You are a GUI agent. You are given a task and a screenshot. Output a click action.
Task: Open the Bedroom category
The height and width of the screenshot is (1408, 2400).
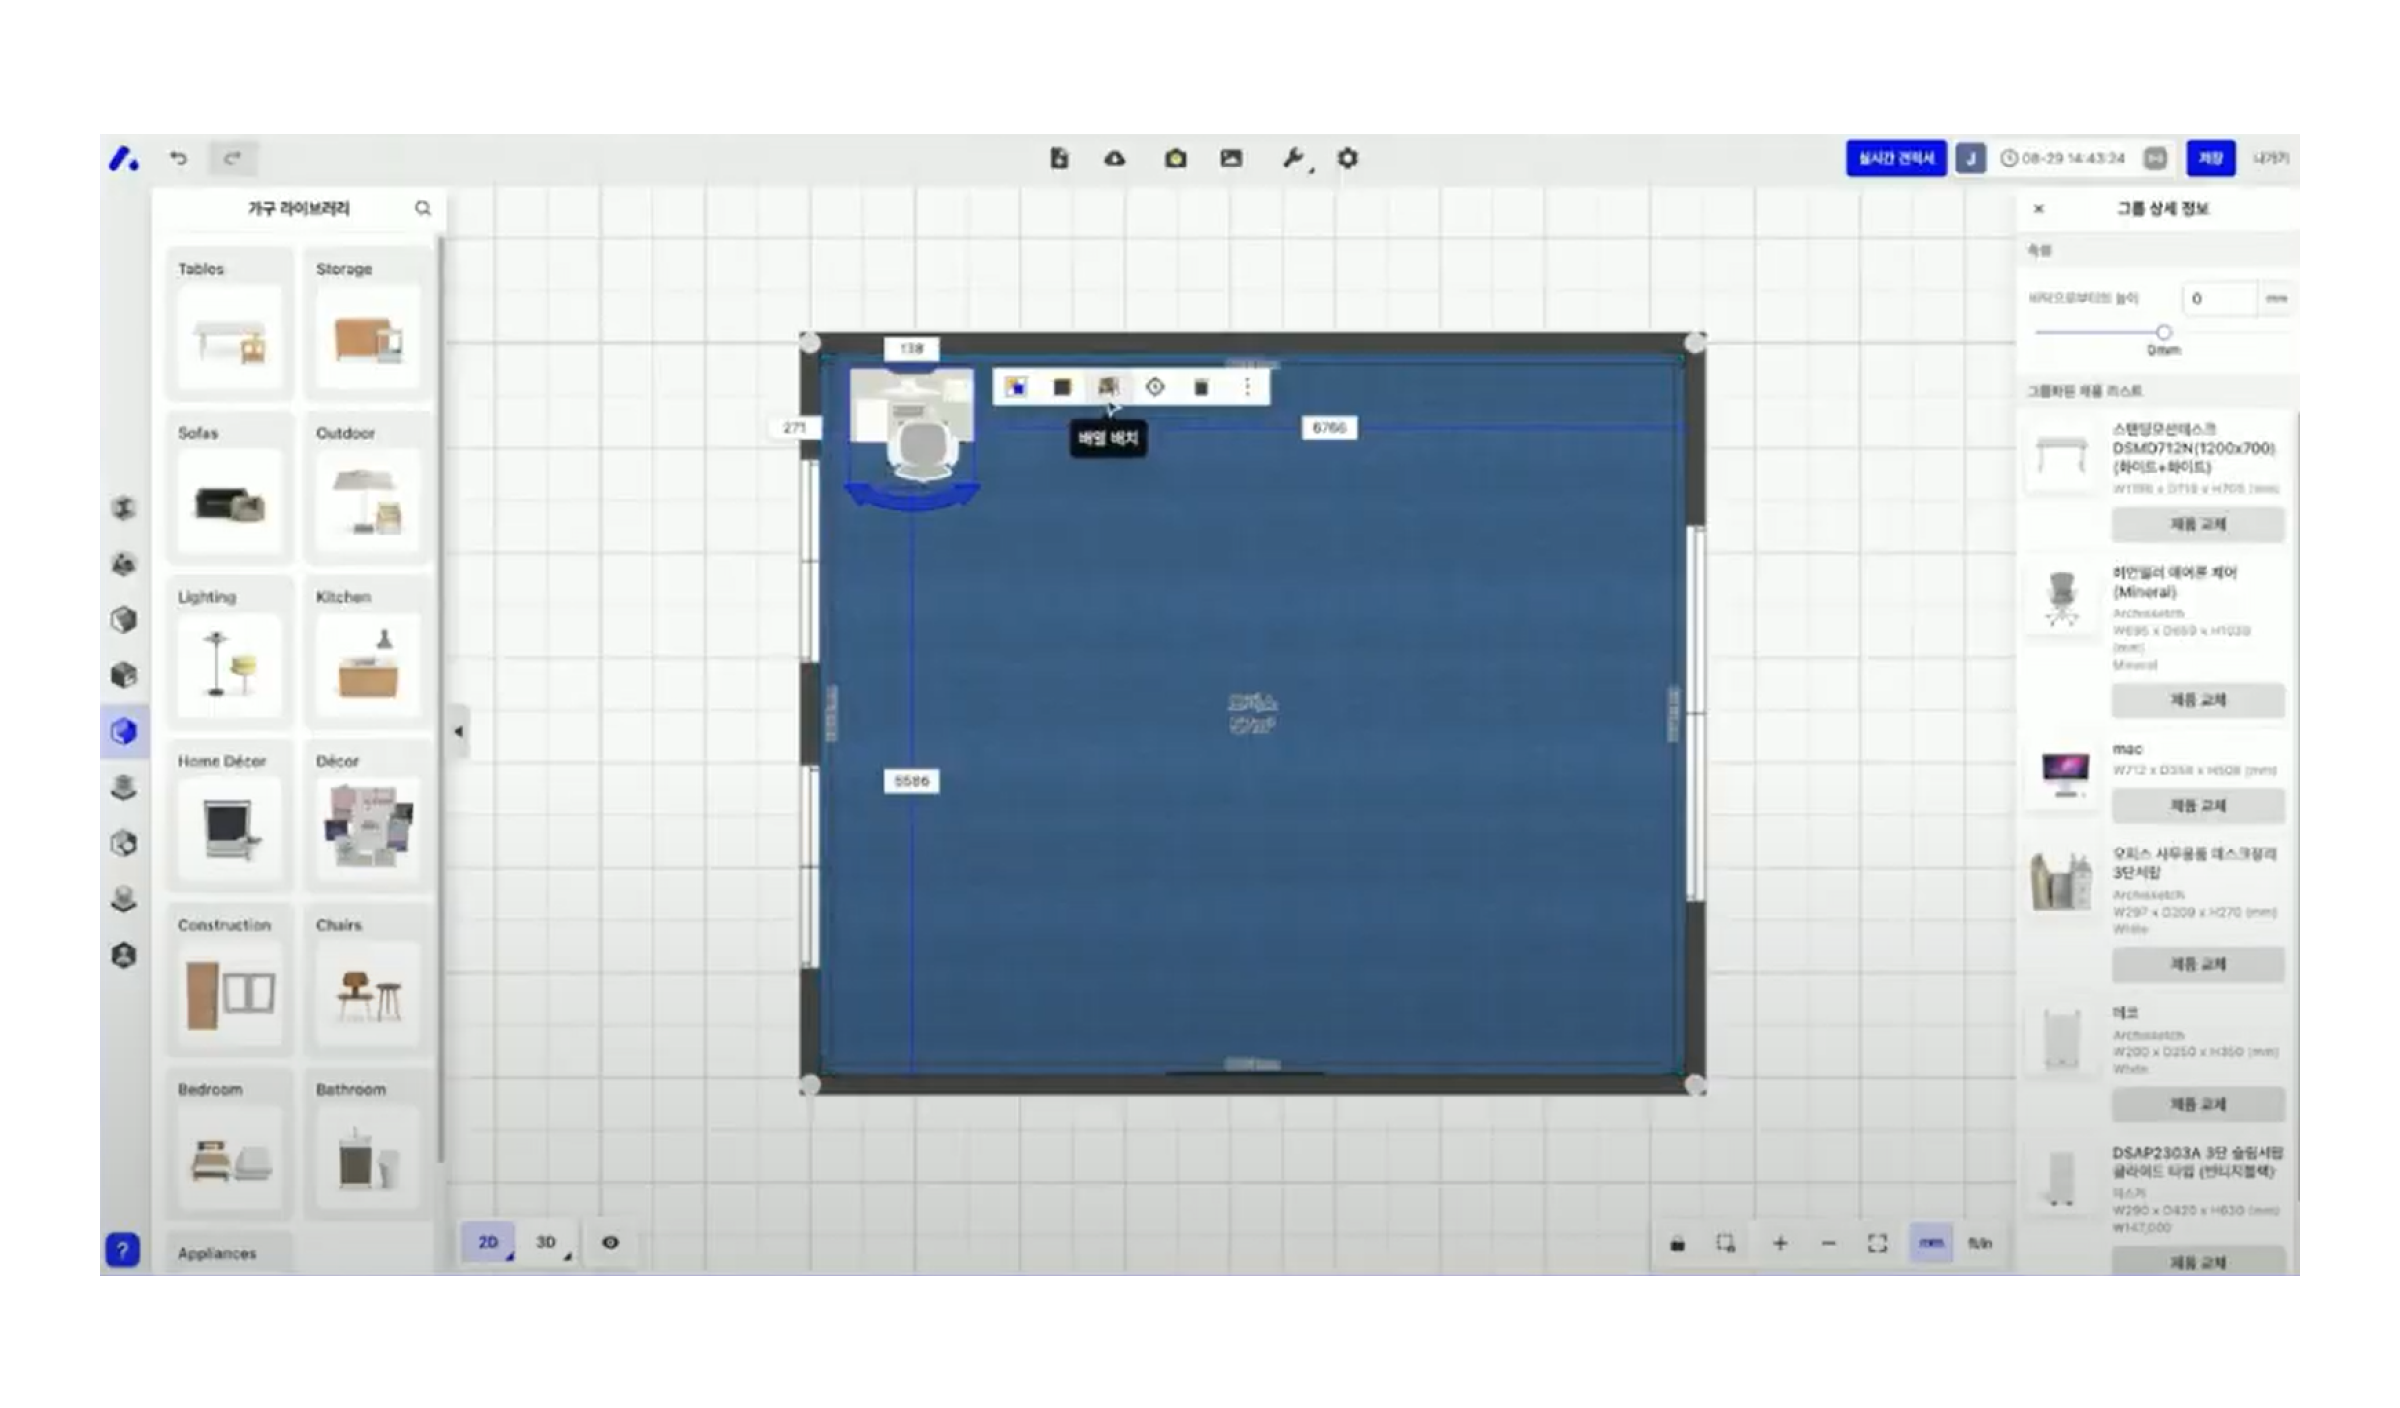click(230, 1142)
